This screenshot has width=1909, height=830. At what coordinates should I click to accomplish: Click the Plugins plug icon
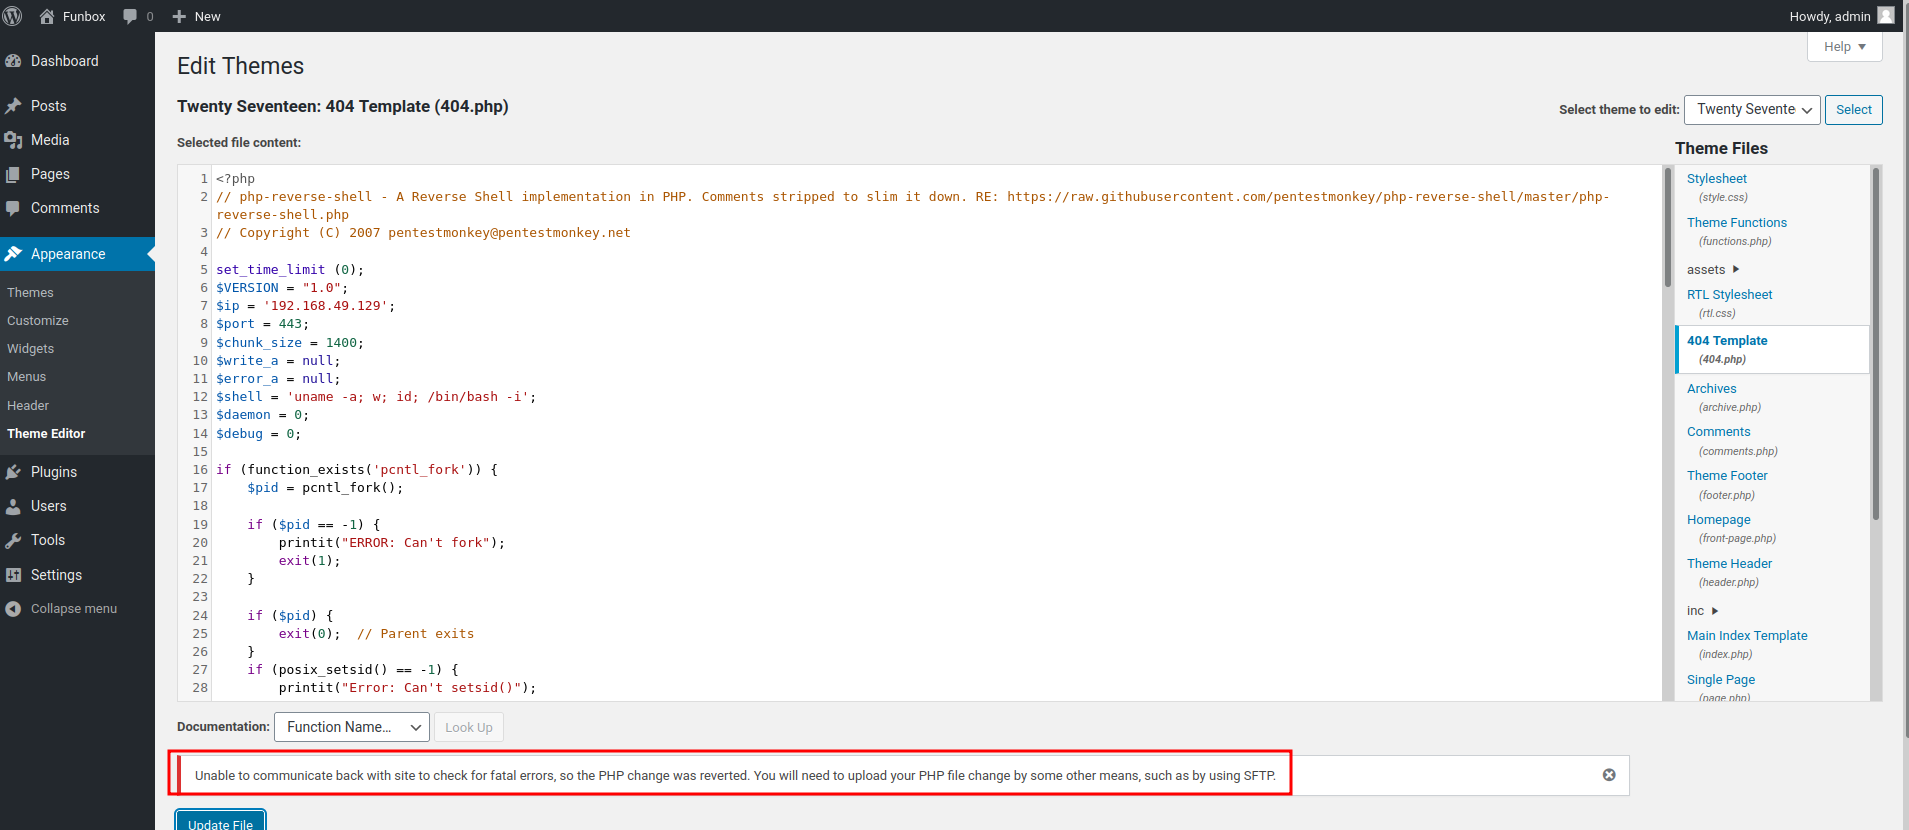(x=13, y=472)
